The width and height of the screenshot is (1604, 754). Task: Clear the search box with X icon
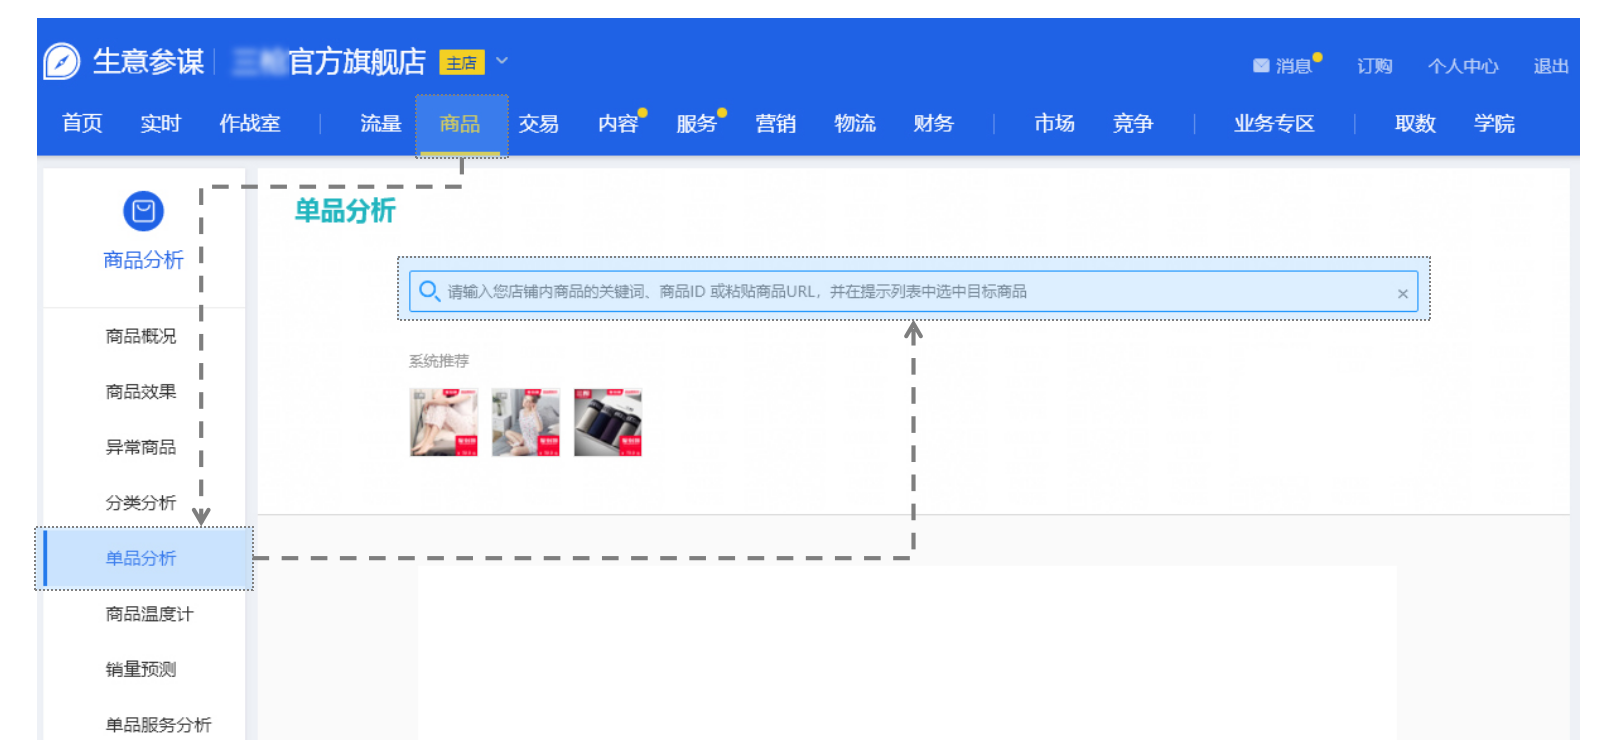1402,293
